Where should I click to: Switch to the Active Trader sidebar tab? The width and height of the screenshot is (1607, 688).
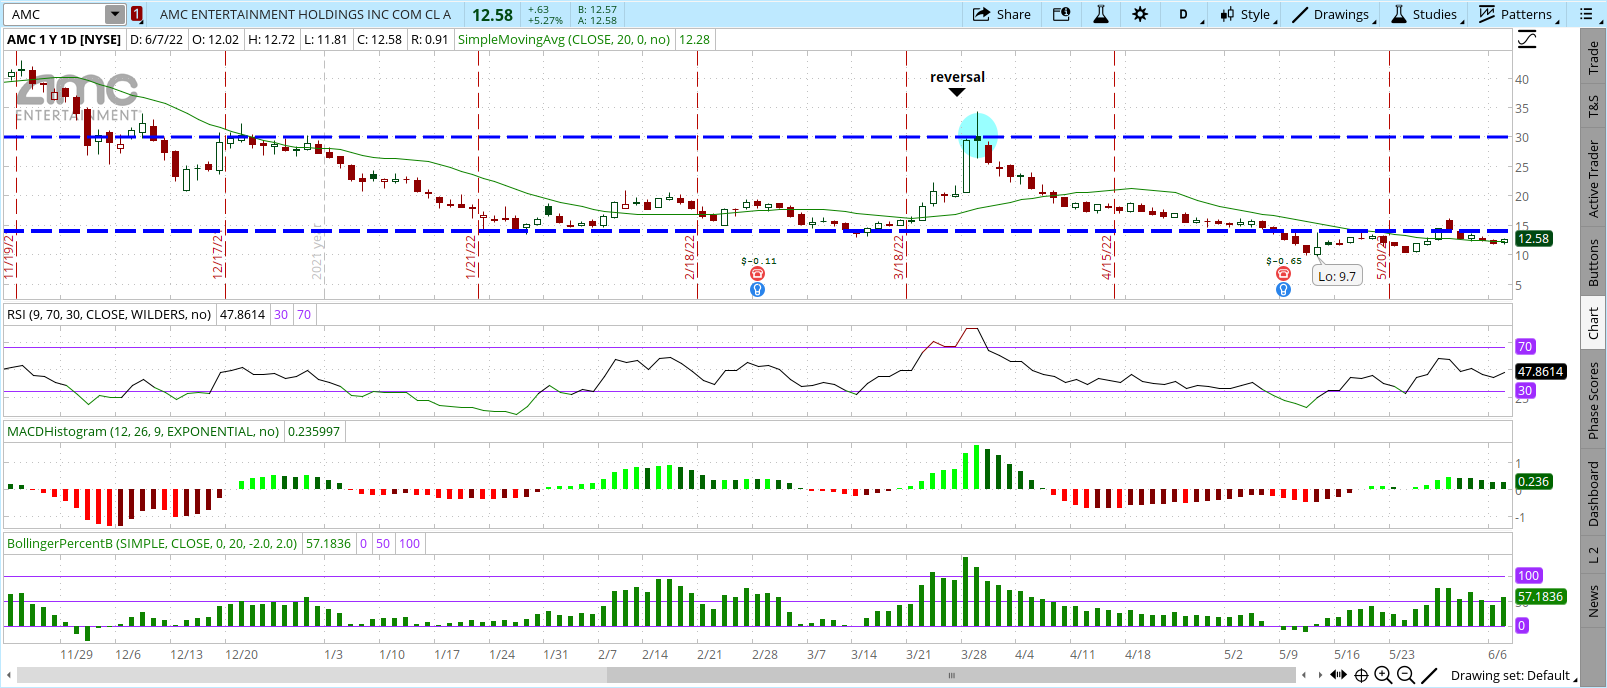(x=1594, y=179)
